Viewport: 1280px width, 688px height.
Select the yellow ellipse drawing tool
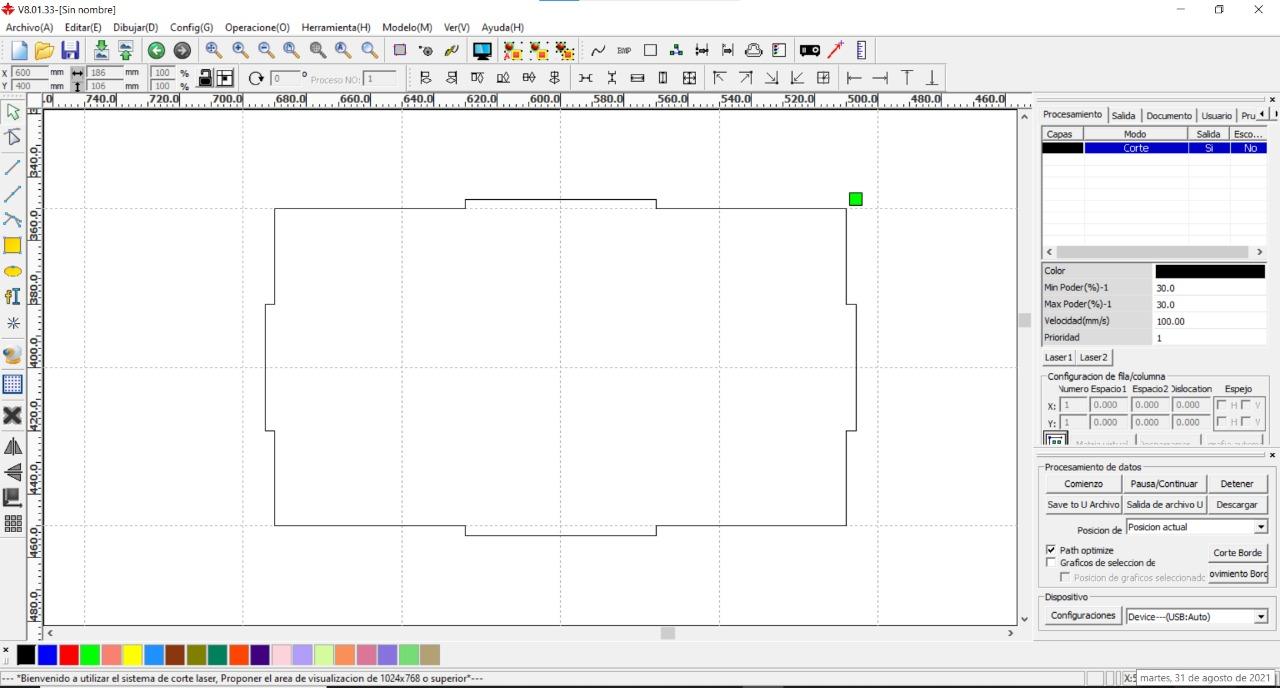click(x=13, y=272)
